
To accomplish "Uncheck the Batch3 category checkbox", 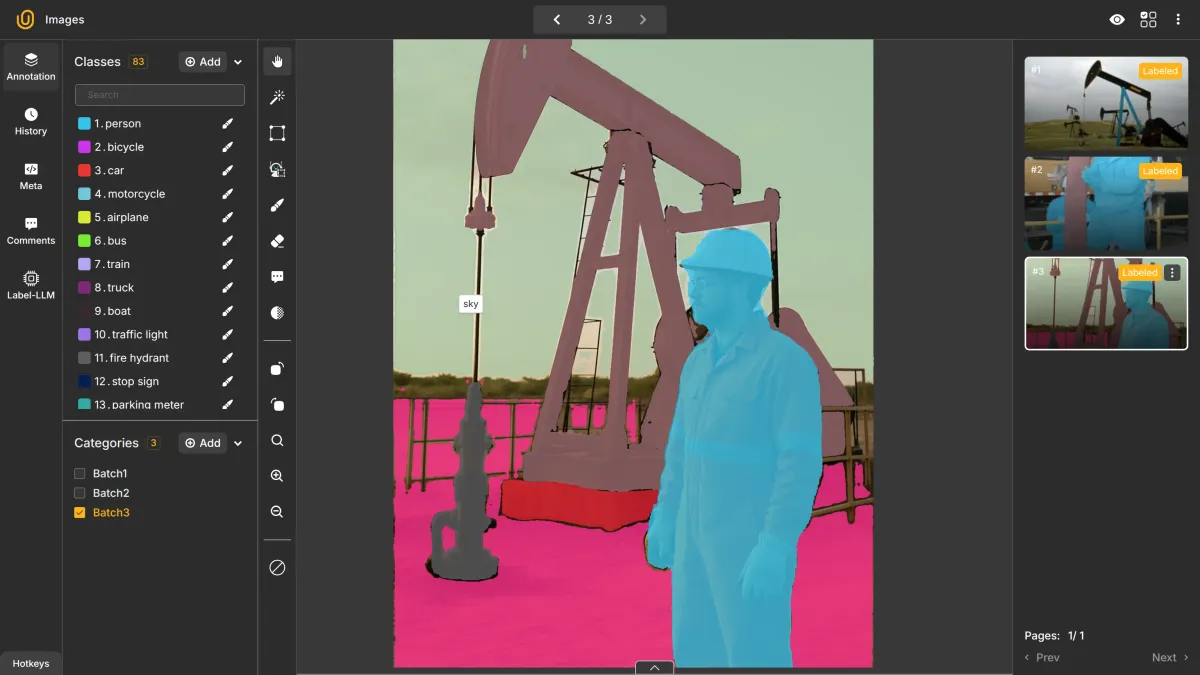I will pyautogui.click(x=80, y=513).
